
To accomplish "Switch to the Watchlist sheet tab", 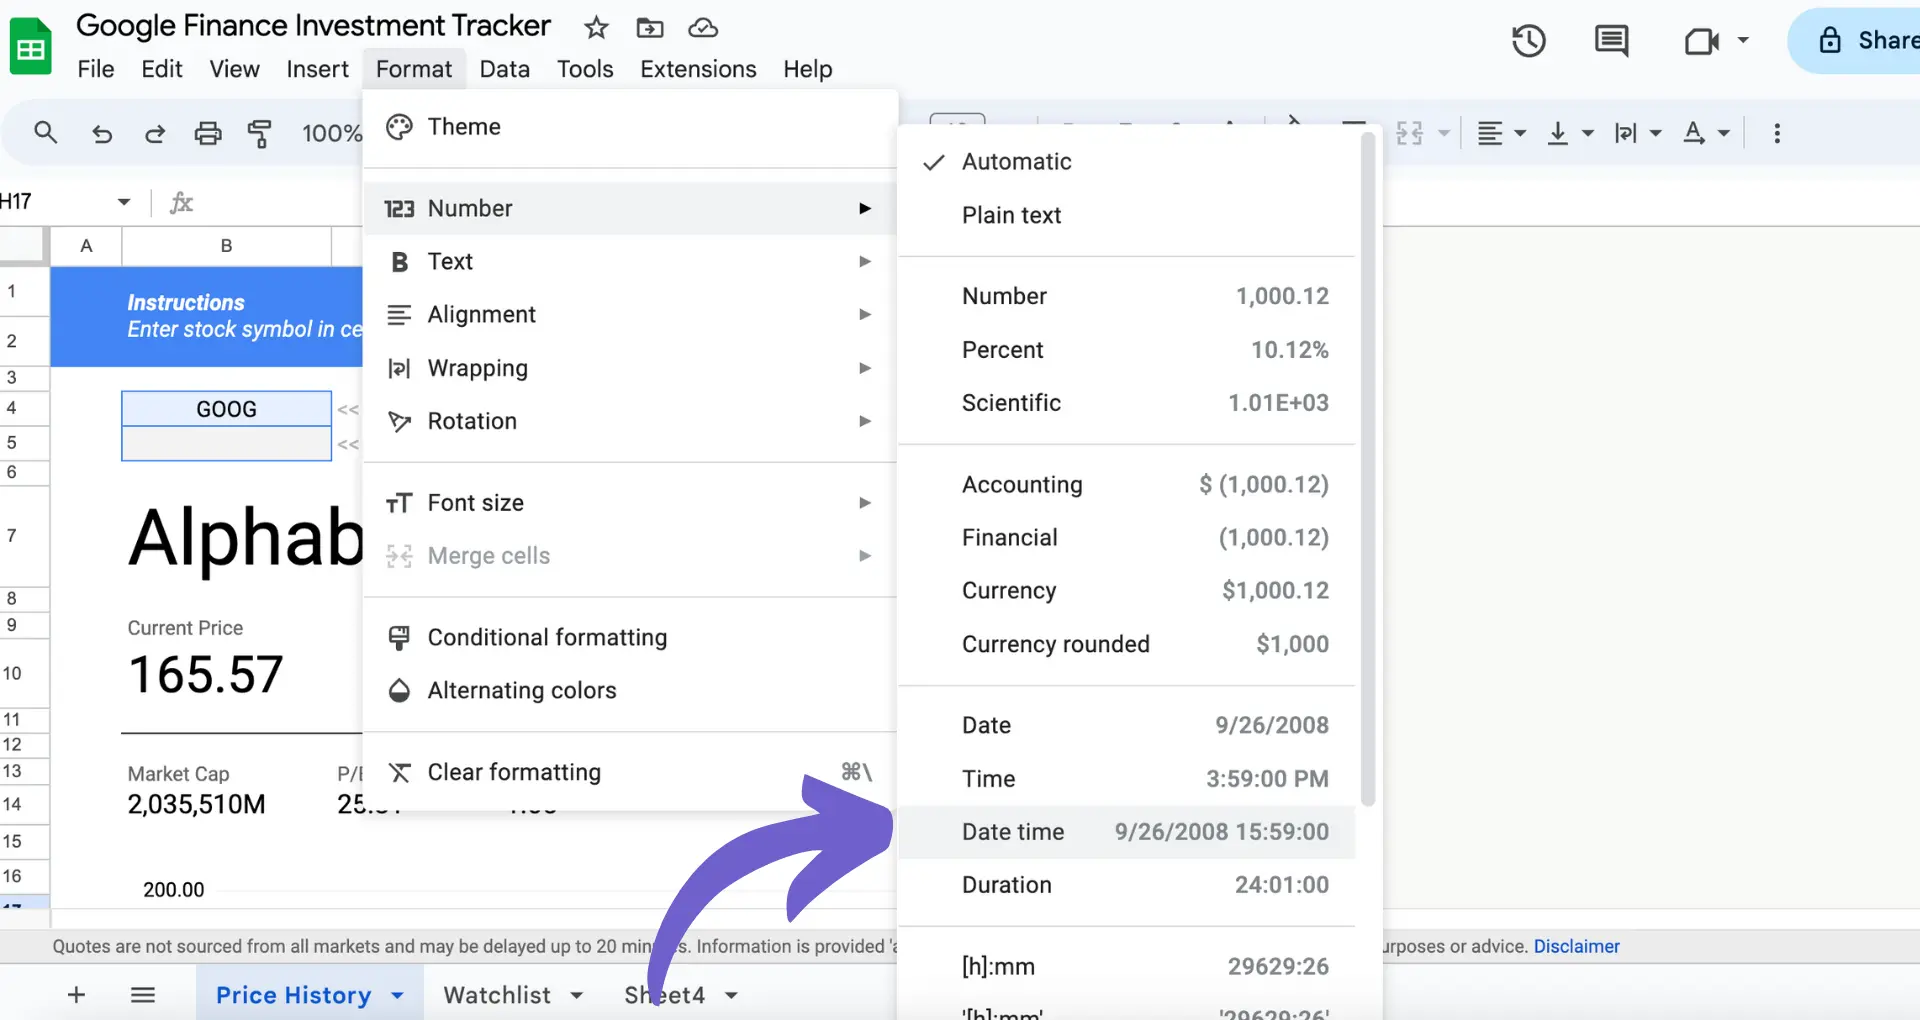I will [x=497, y=995].
